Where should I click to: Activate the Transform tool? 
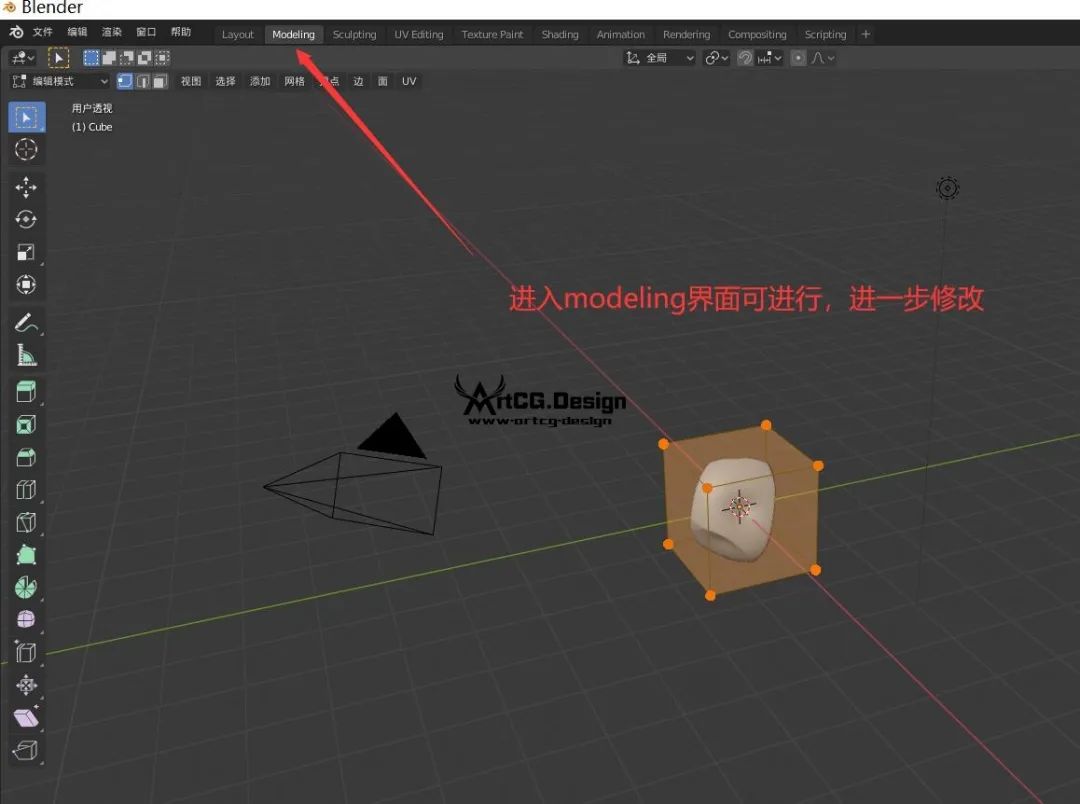pyautogui.click(x=26, y=284)
